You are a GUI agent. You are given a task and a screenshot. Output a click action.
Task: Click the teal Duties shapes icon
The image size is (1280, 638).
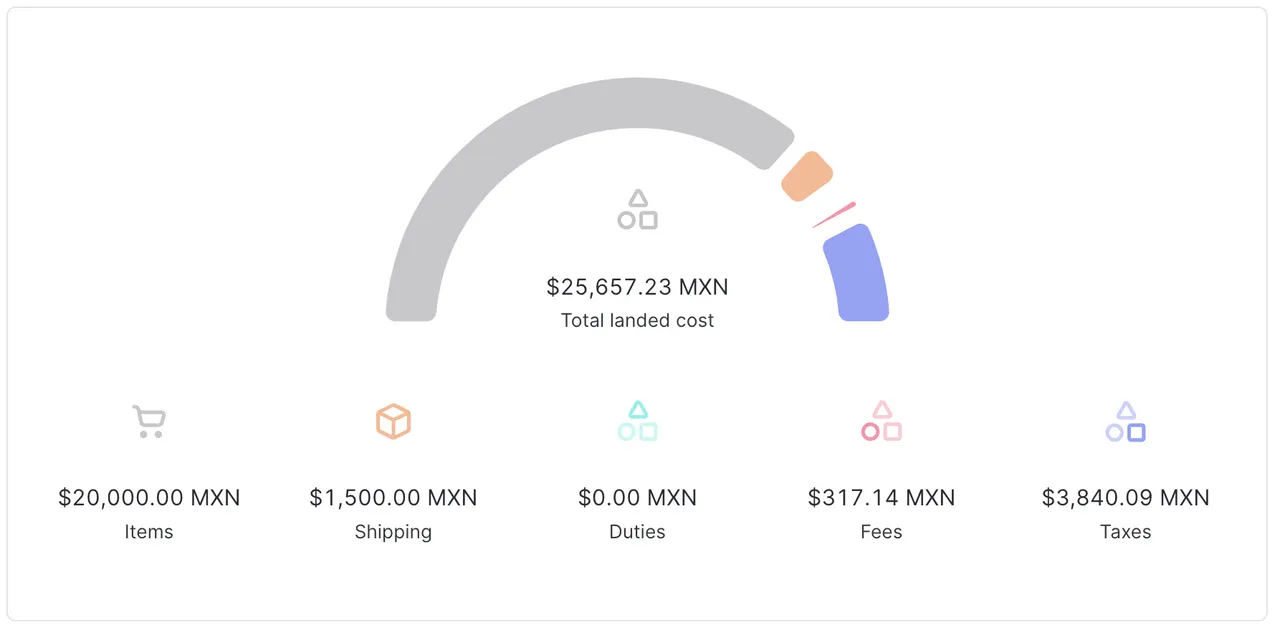point(637,421)
